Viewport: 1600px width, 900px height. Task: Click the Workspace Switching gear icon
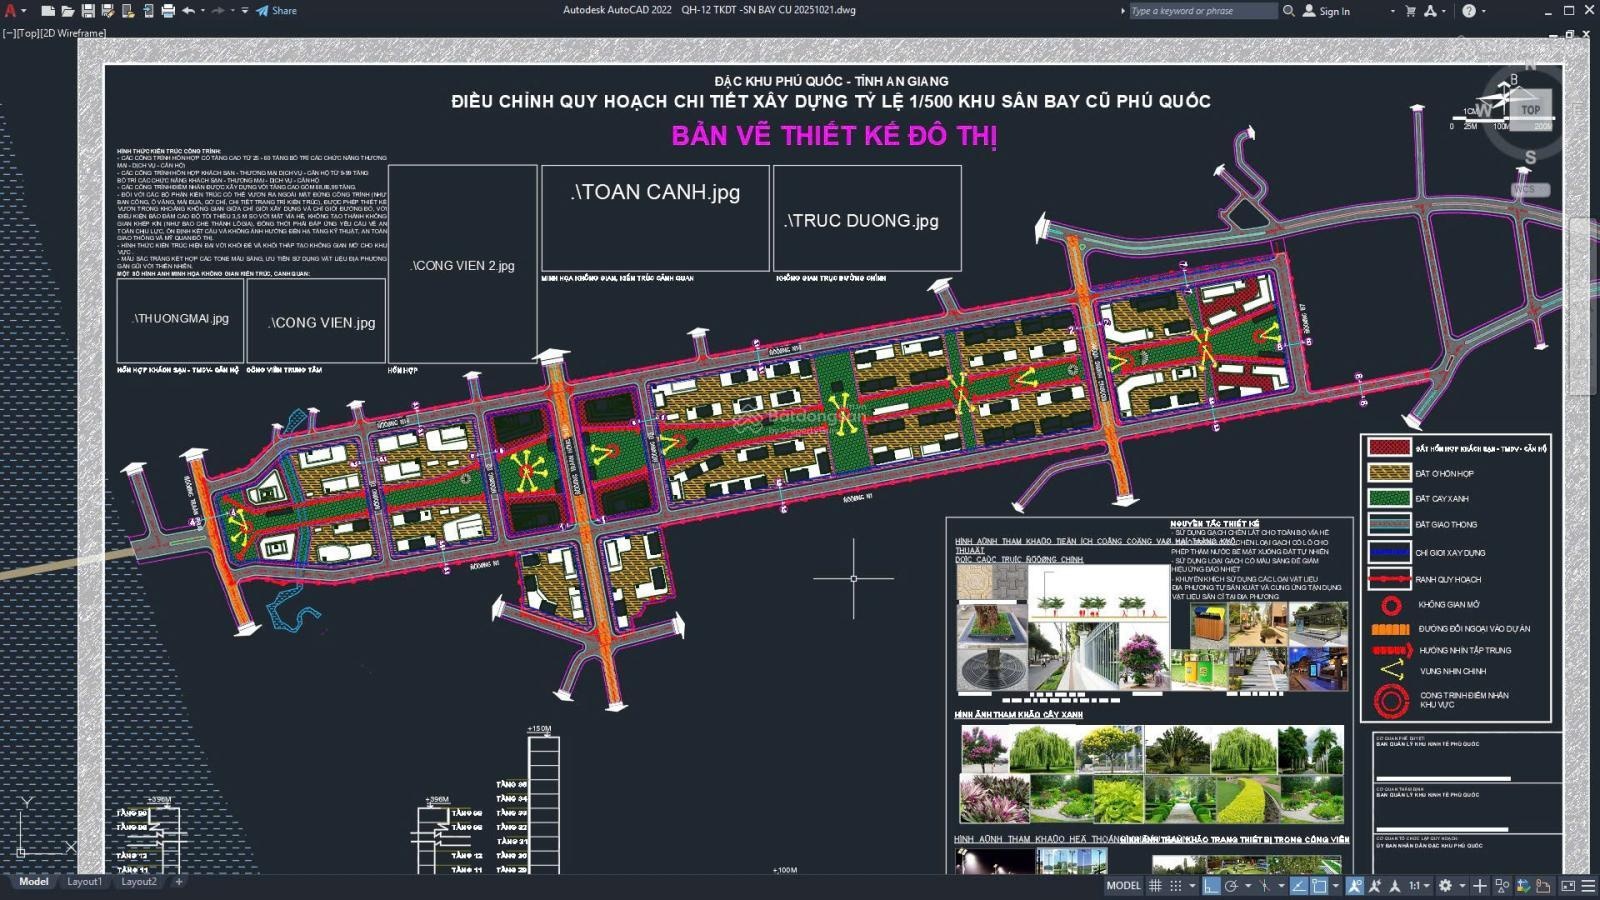1445,885
